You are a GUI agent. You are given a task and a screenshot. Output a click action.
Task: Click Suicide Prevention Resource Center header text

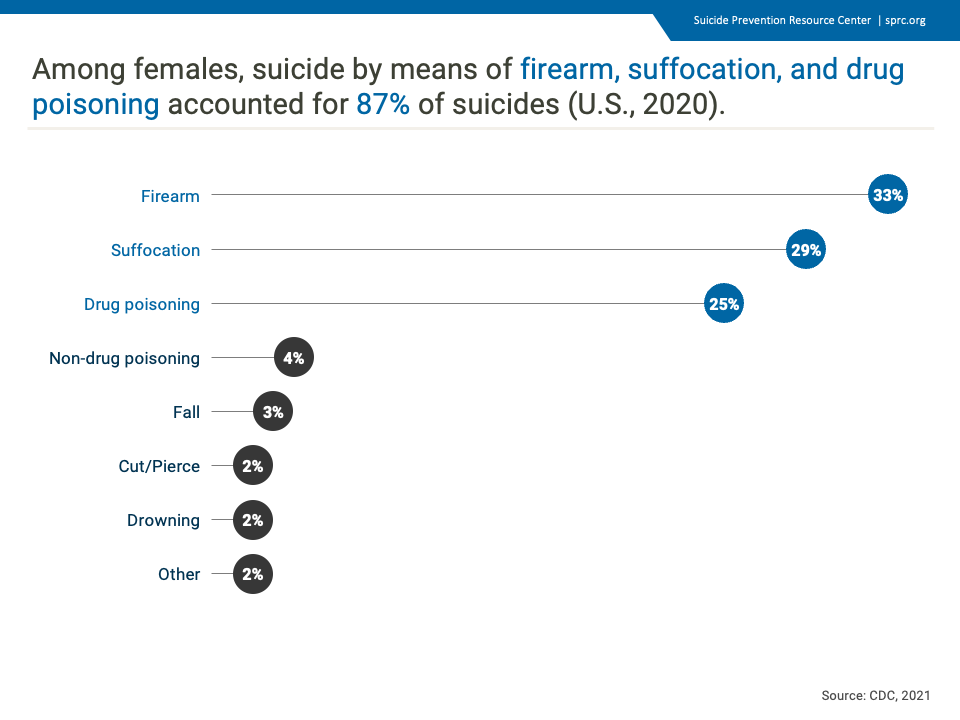pos(782,20)
